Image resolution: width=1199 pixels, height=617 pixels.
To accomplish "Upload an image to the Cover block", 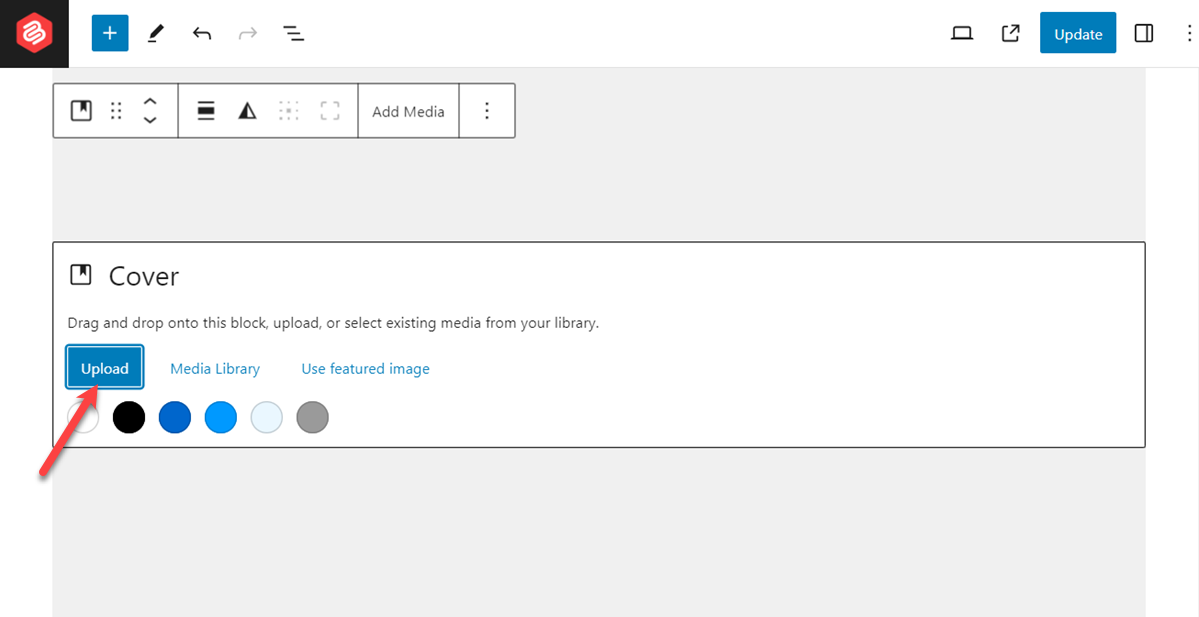I will click(104, 367).
